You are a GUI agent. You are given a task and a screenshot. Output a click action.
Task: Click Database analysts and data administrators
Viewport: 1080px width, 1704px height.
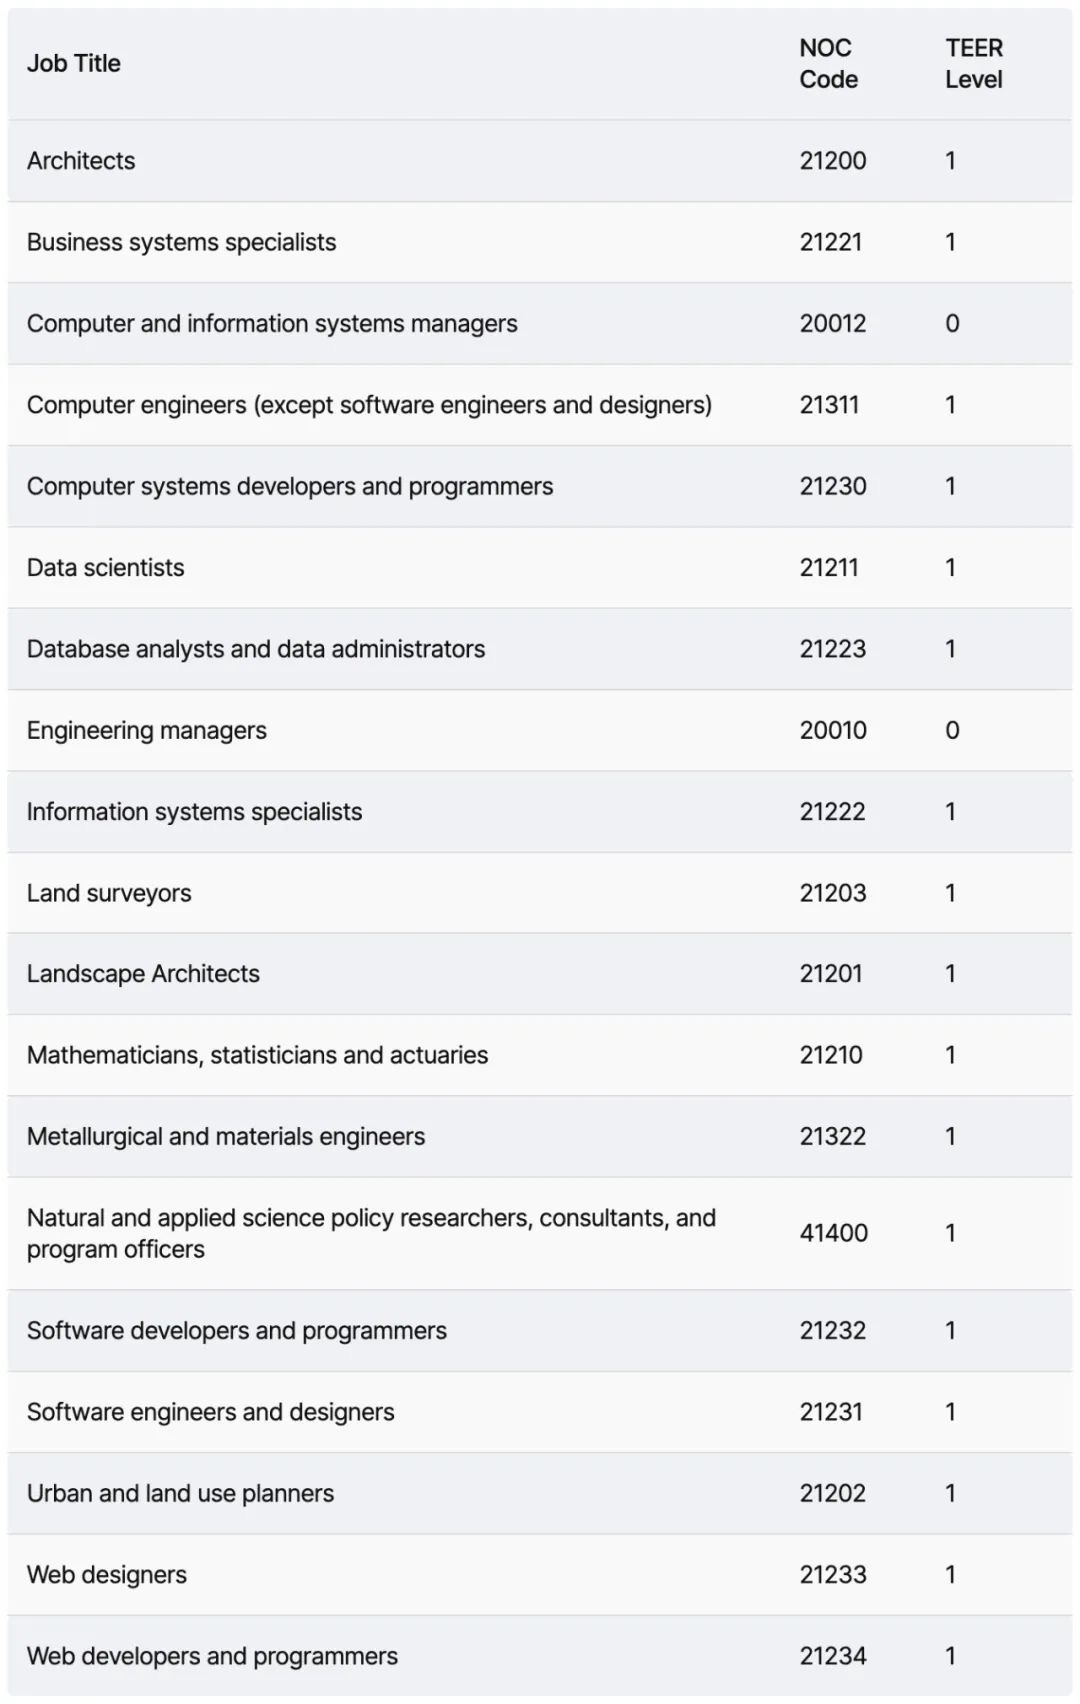pyautogui.click(x=256, y=649)
